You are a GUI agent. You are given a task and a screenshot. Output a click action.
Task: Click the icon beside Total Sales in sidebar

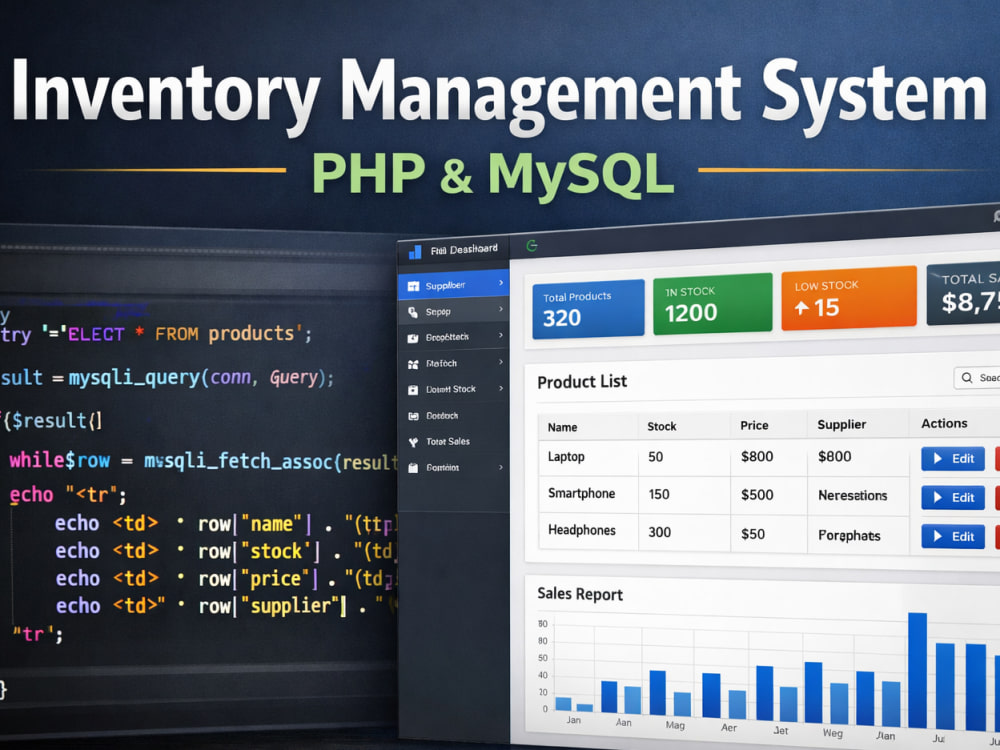click(413, 442)
